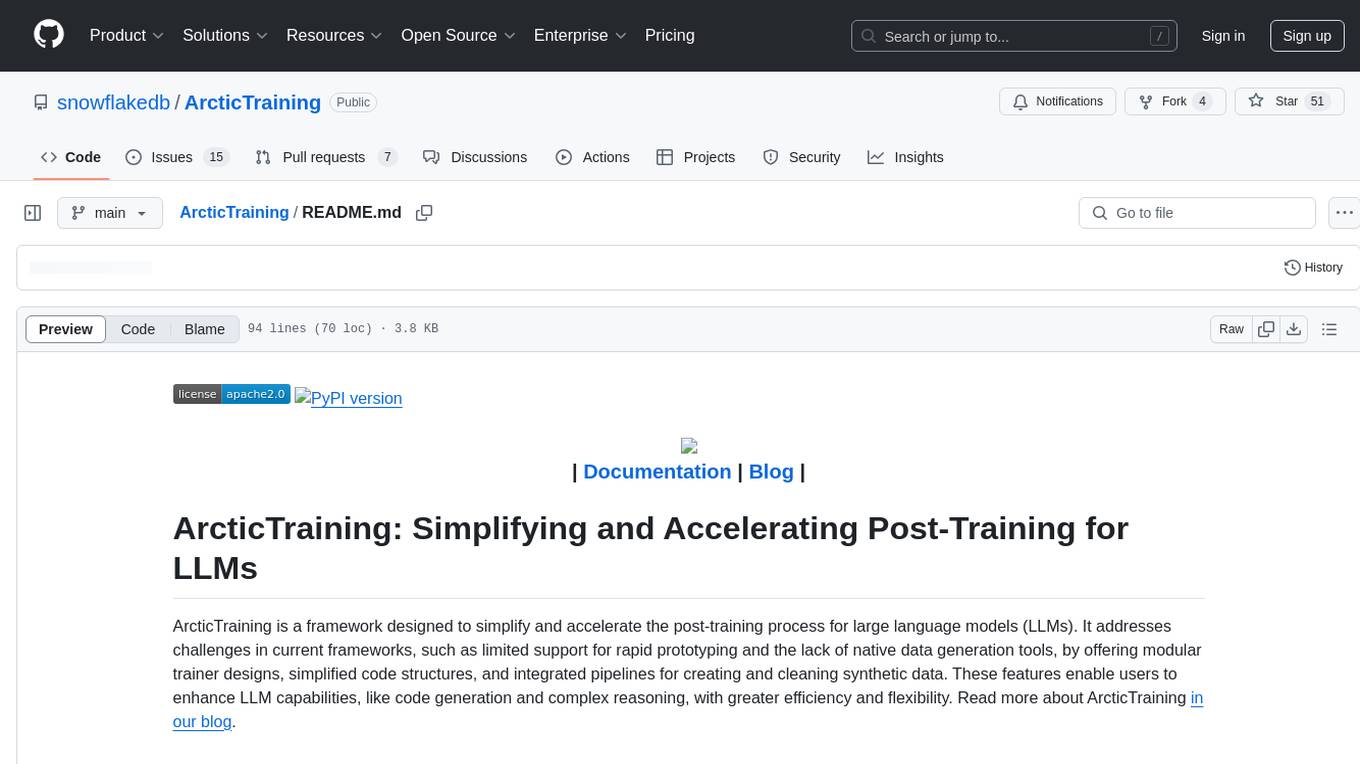Click the Pull requests count 7 badge
The height and width of the screenshot is (764, 1360).
[388, 157]
